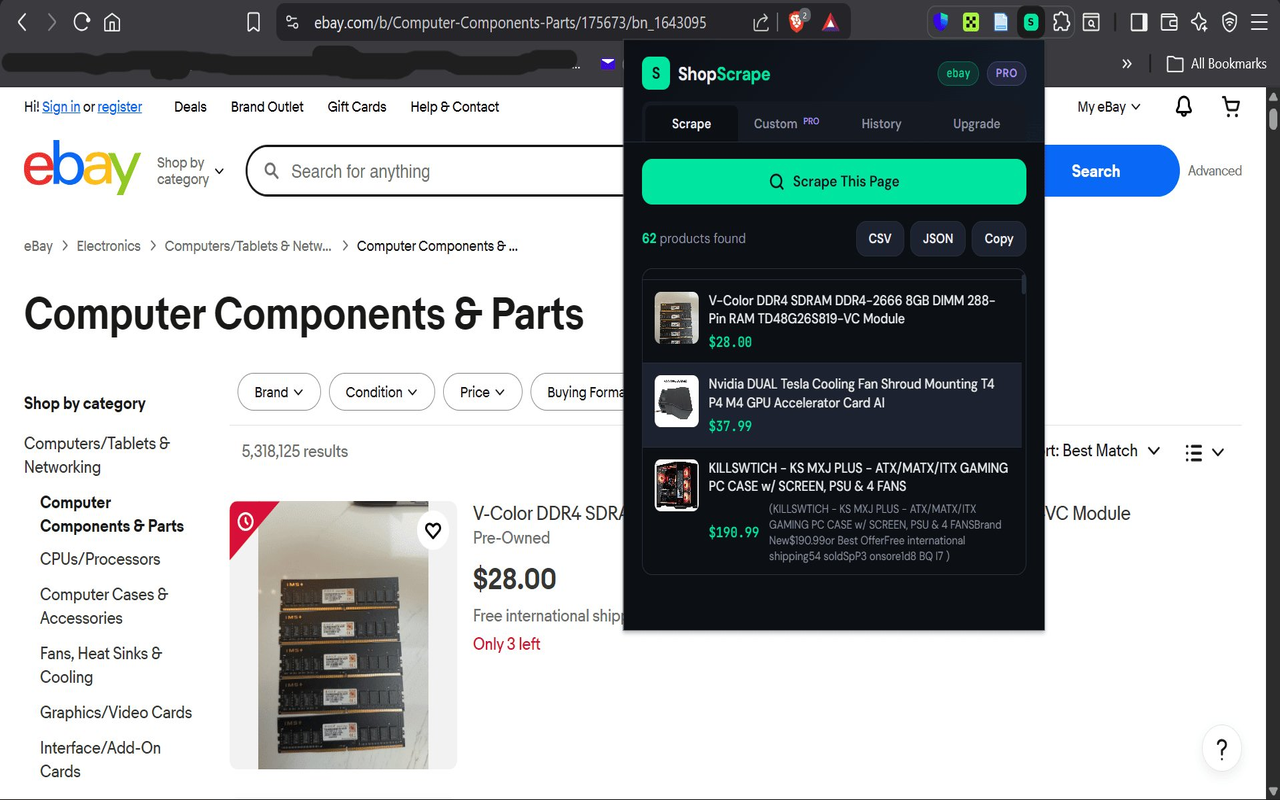
Task: Open the All Bookmarks folder
Action: tap(1217, 63)
